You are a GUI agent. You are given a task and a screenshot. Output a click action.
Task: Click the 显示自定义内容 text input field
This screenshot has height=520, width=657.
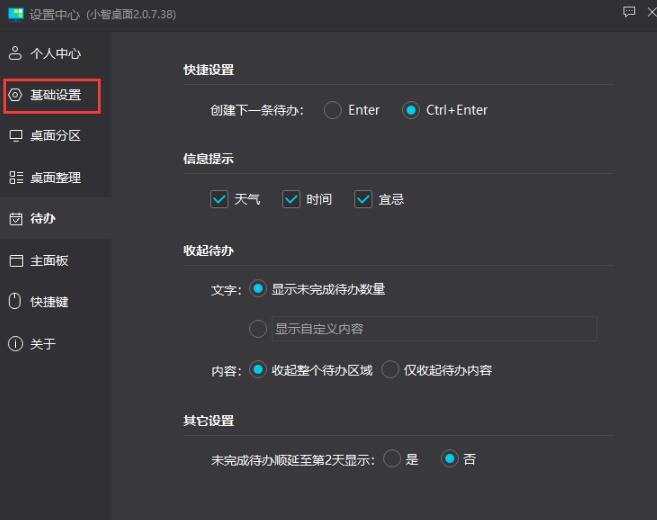click(434, 329)
